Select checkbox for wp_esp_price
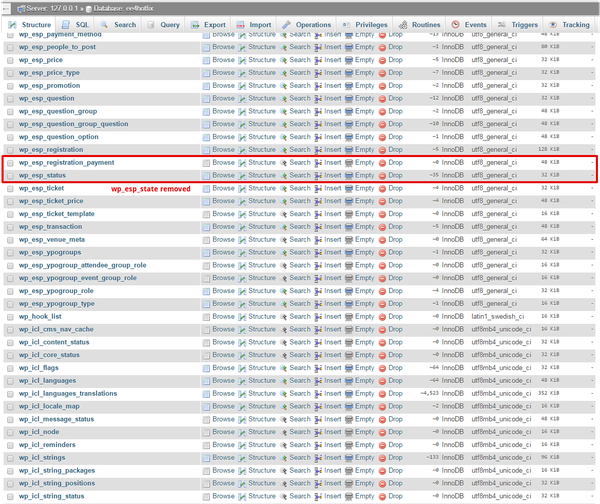Viewport: 600px width, 504px height. point(10,60)
